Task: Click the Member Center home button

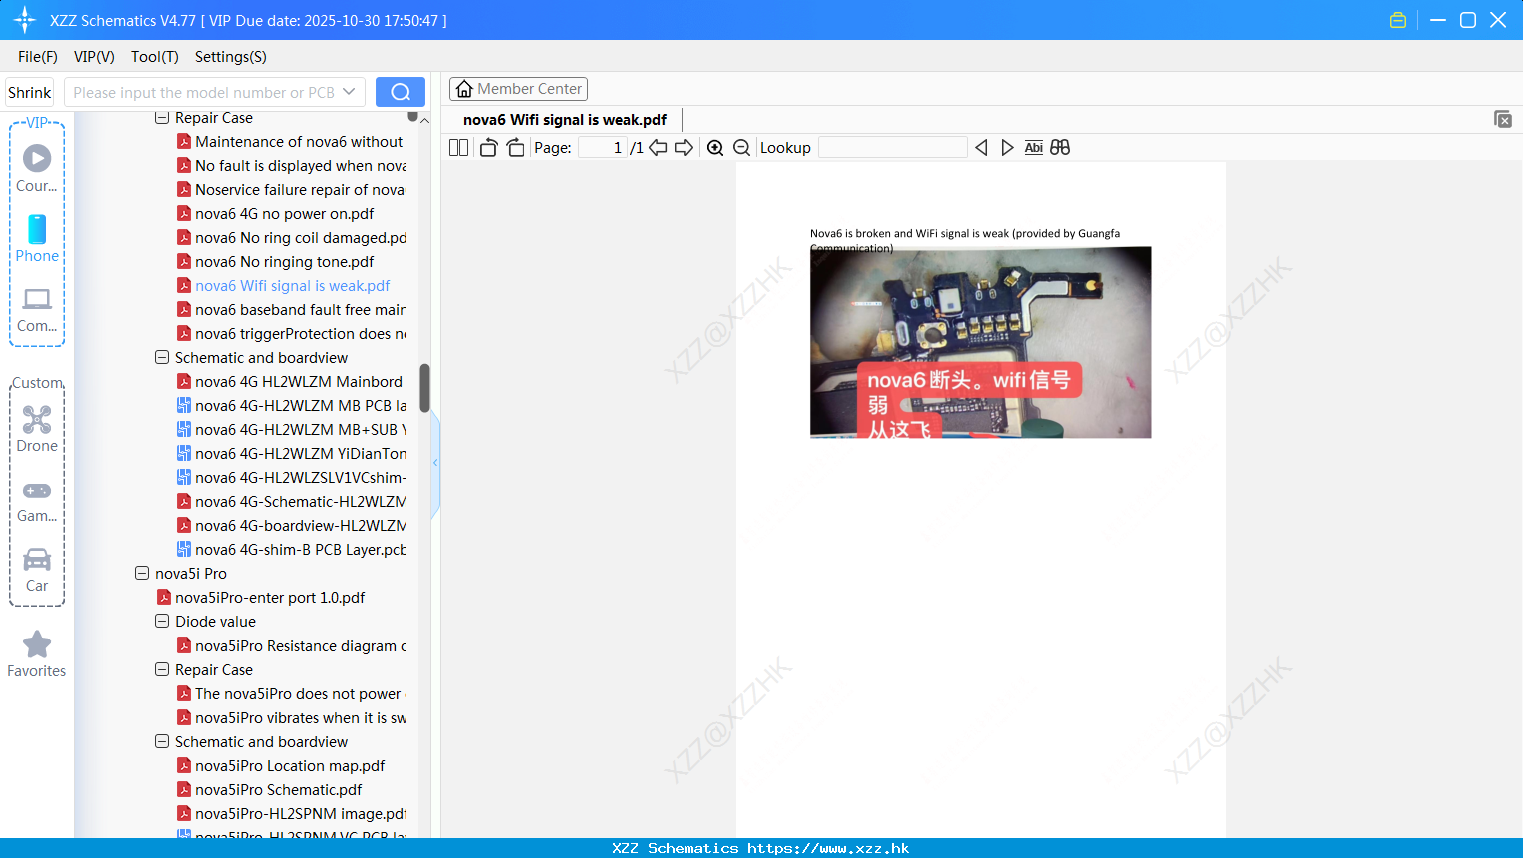Action: [518, 89]
